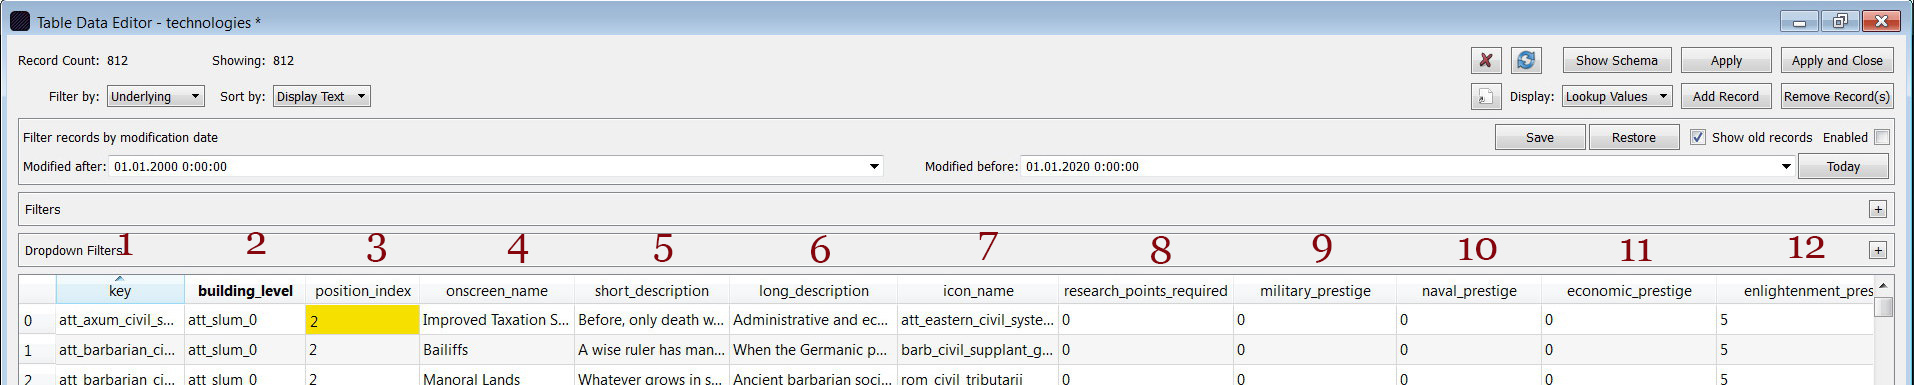
Task: Click the naval_prestige column header
Action: [x=1469, y=290]
